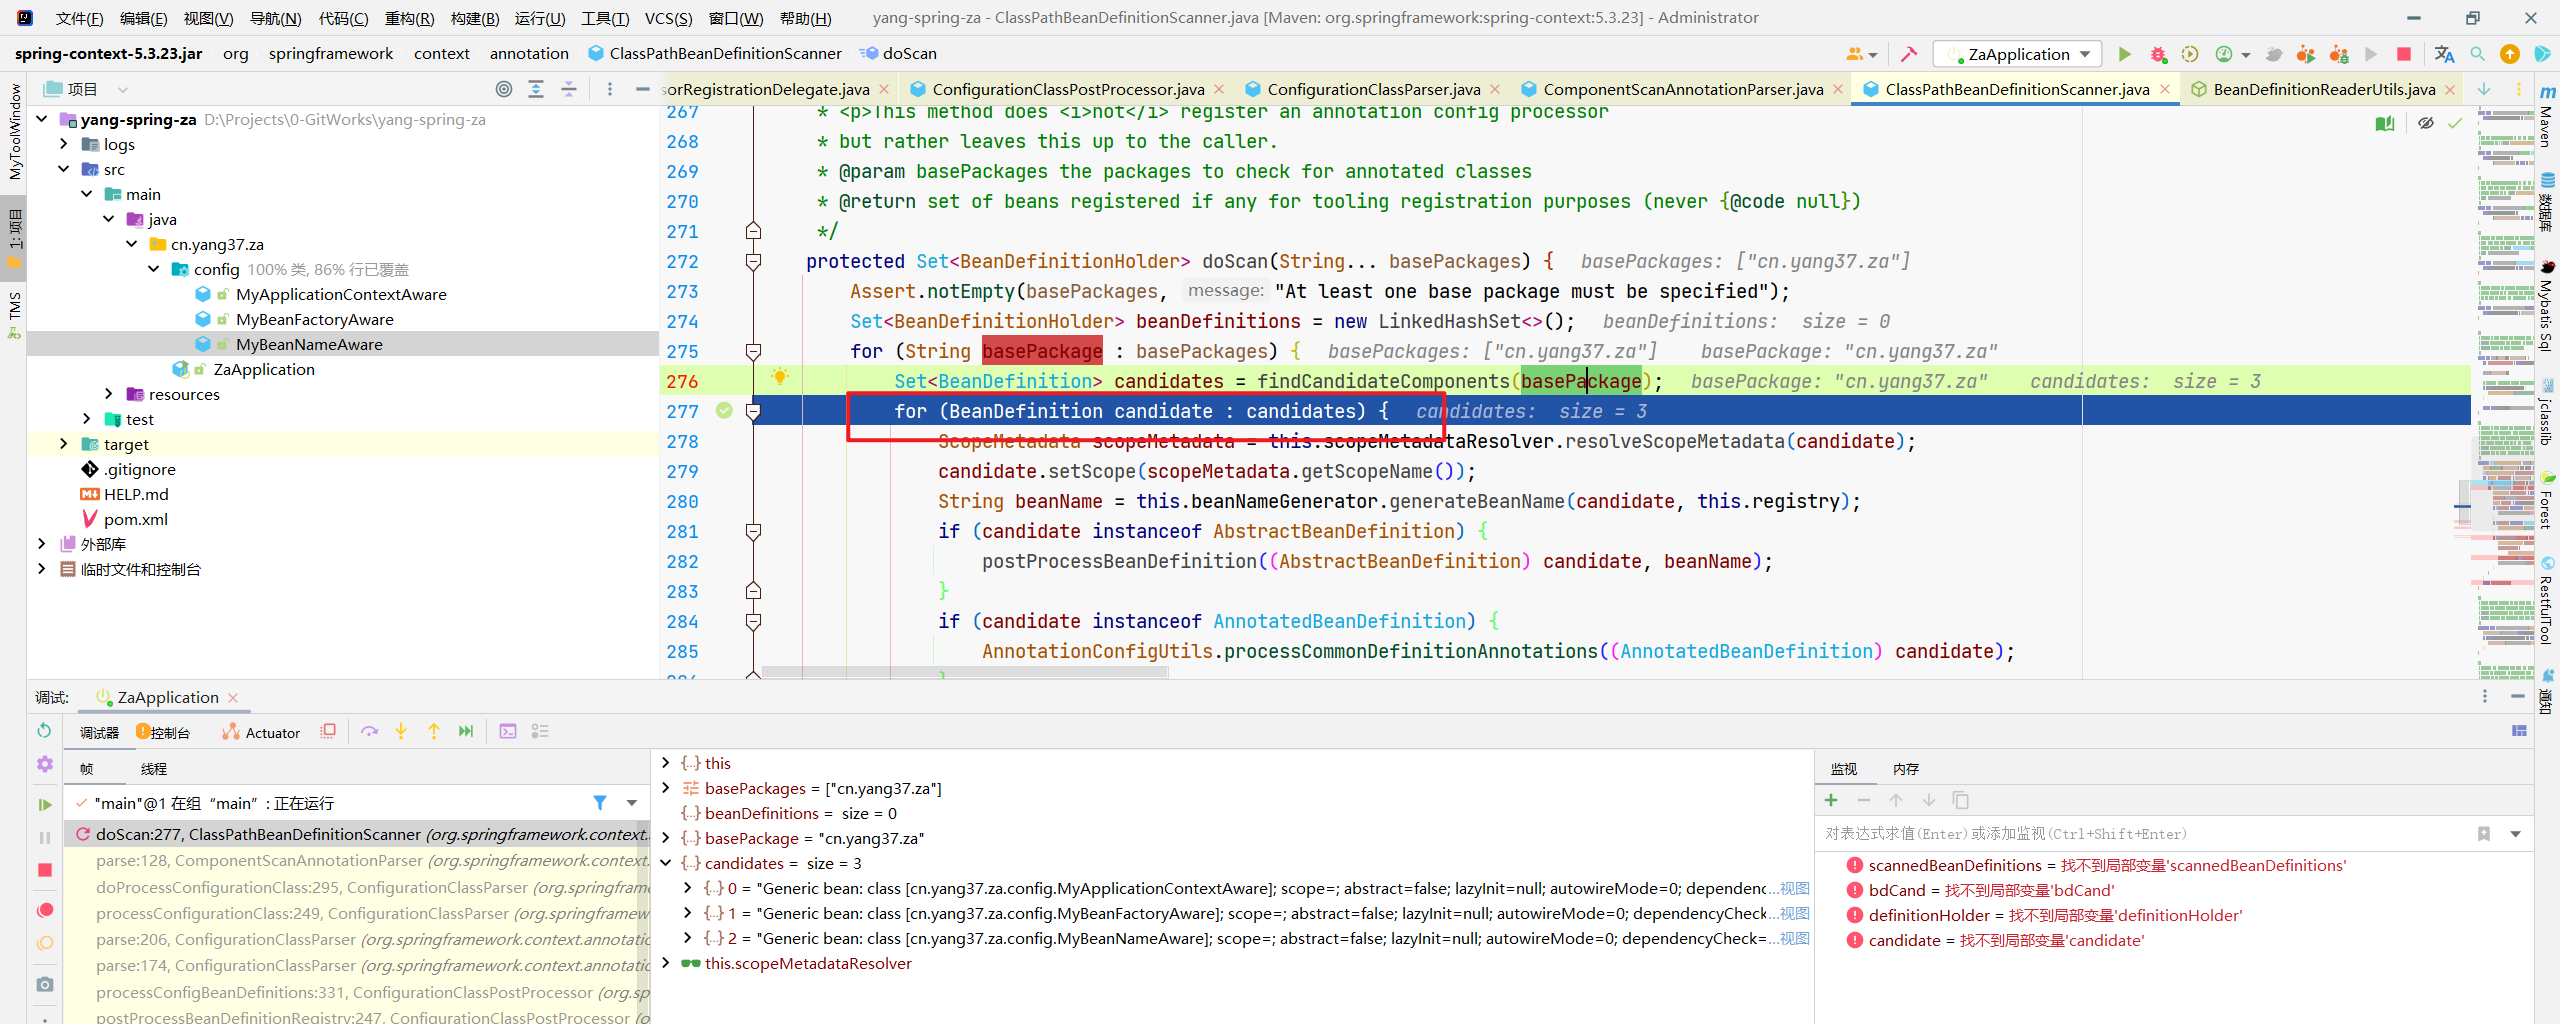Resume program in debug sidebar
This screenshot has height=1024, width=2560.
44,804
